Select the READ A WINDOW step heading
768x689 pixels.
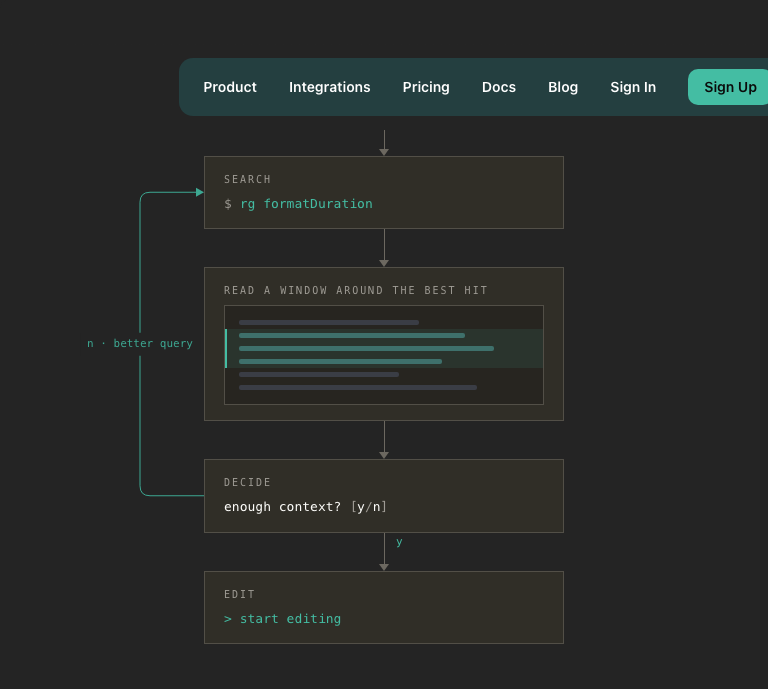click(356, 290)
